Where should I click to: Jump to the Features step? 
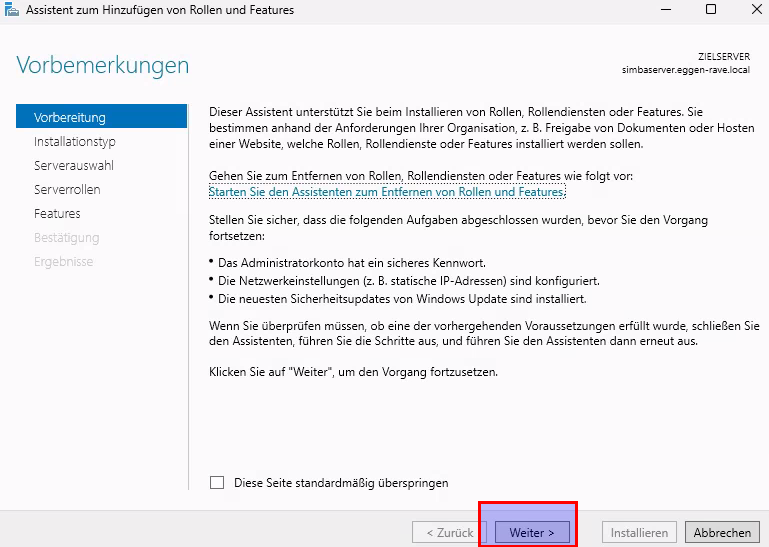57,214
